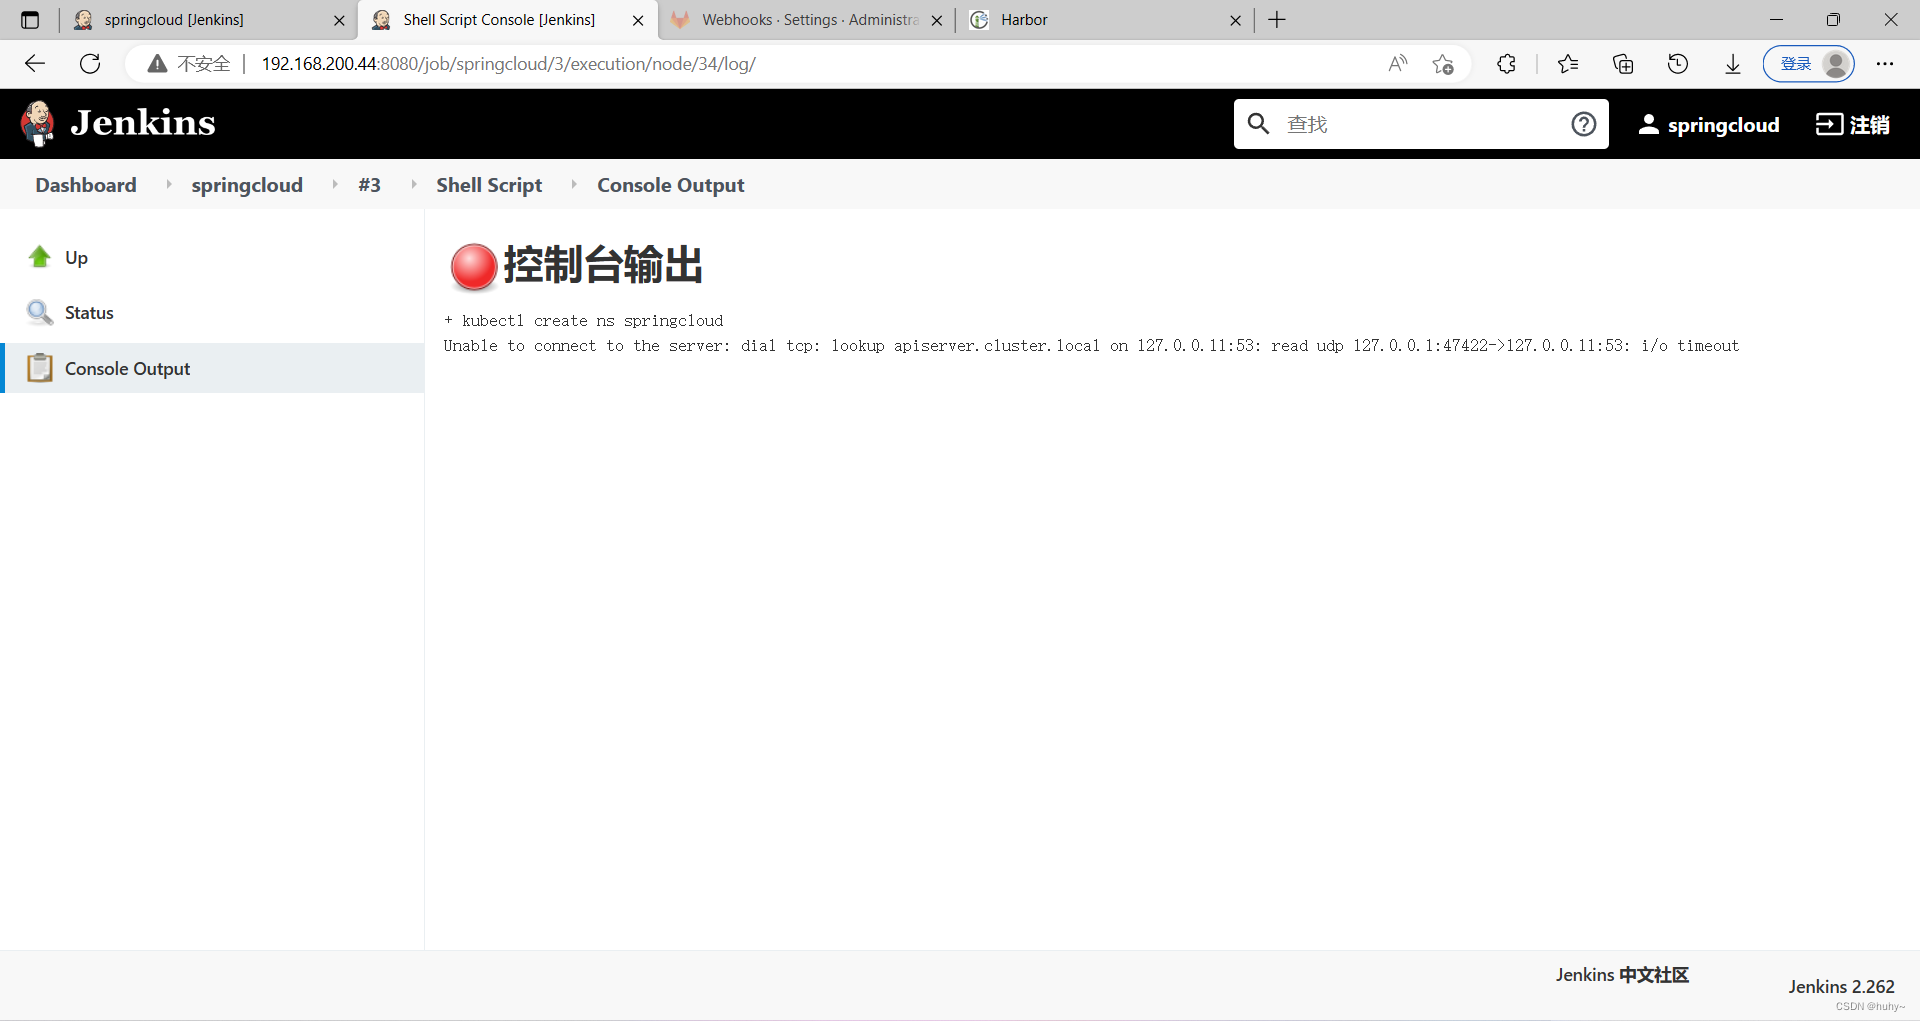The image size is (1920, 1021).
Task: Open Jenkins 中文社区 footer link
Action: [x=1622, y=975]
